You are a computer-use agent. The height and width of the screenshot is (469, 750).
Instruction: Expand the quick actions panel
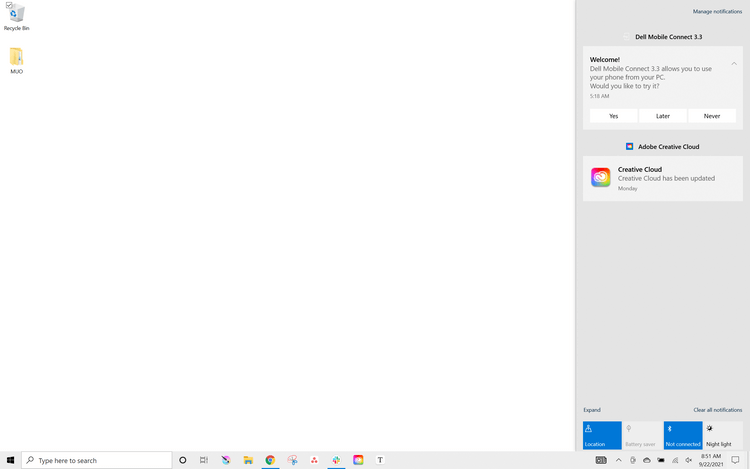tap(592, 410)
